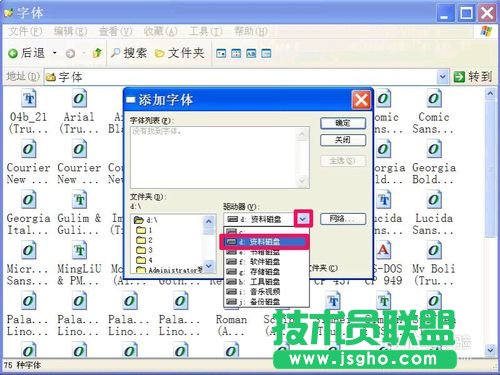Select the Administrator folder in the list
The image size is (500, 375).
point(169,270)
